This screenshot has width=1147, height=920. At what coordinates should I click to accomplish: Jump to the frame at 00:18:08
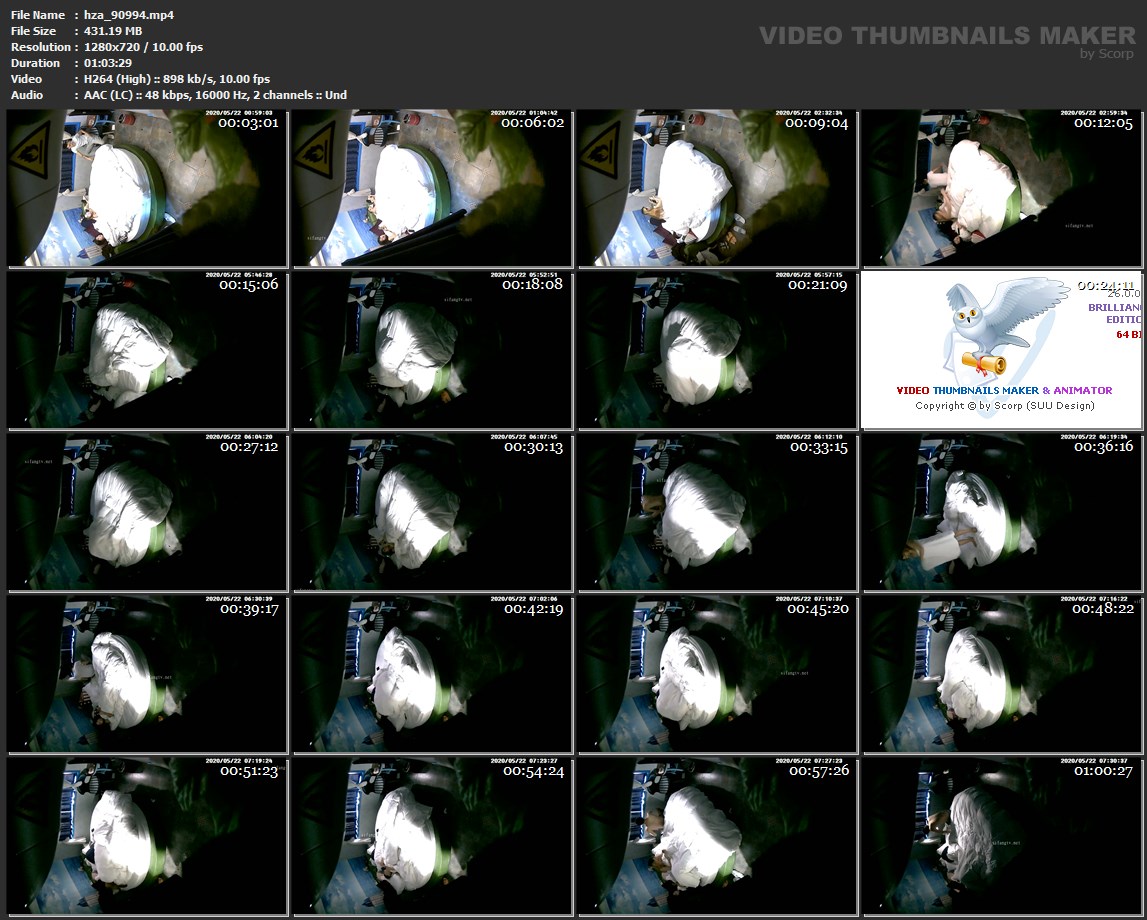pyautogui.click(x=432, y=350)
